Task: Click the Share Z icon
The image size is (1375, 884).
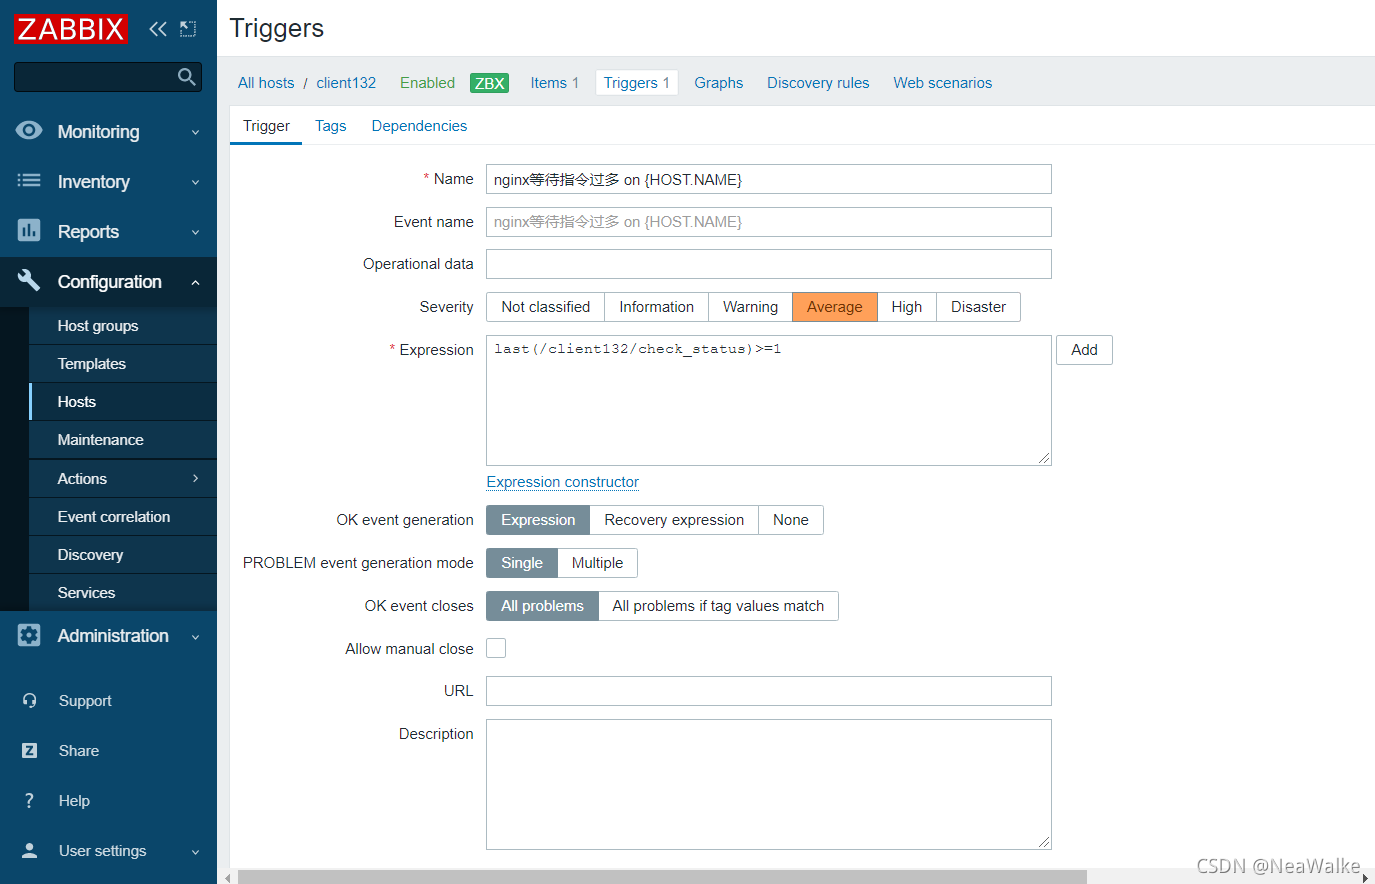Action: click(30, 751)
